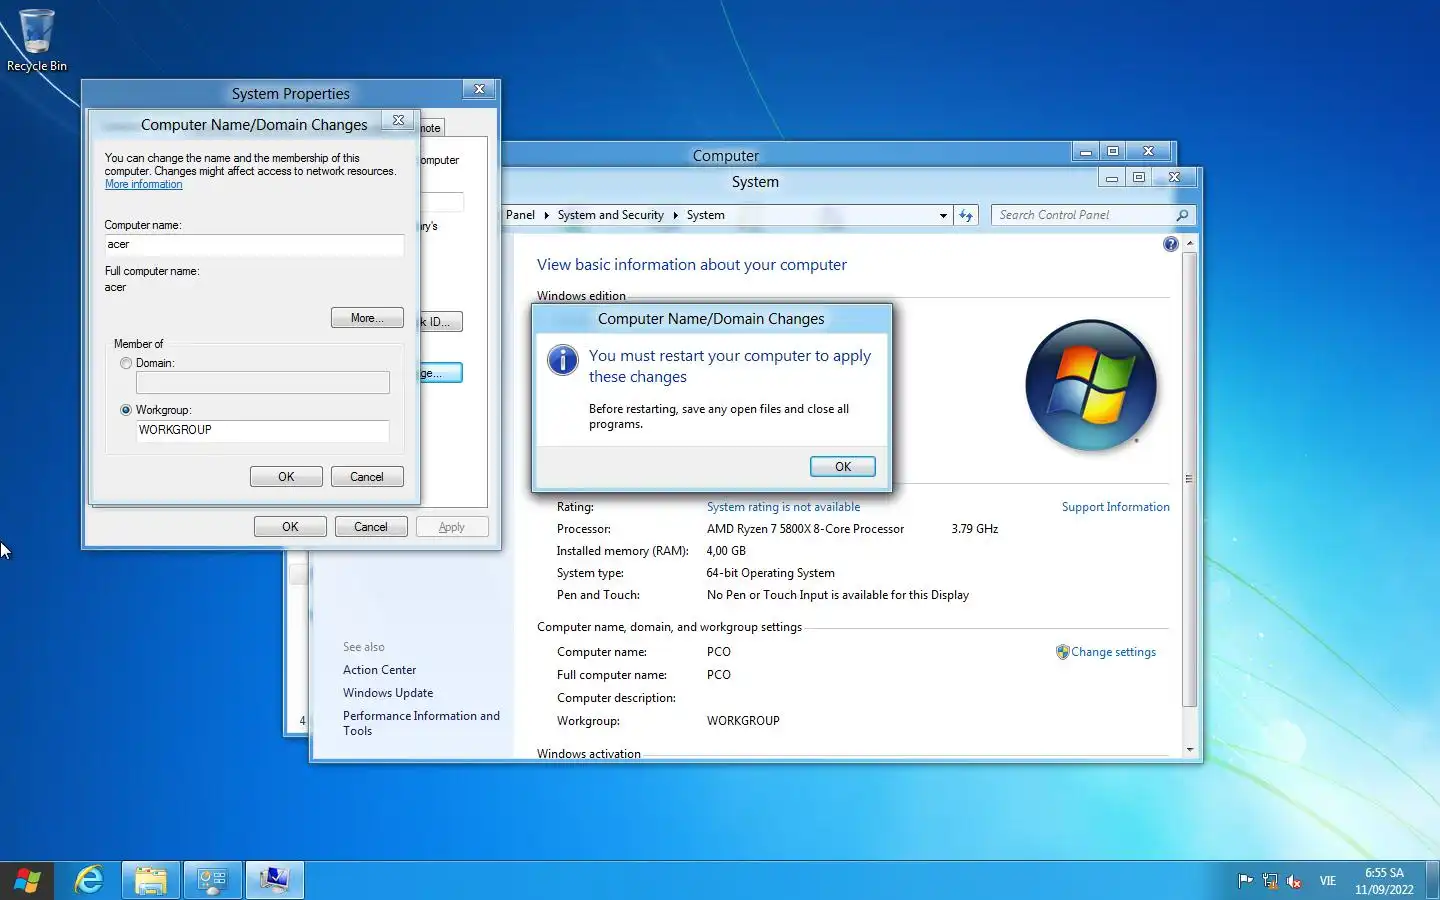
Task: Click the System window scrollbar down arrow
Action: tap(1189, 749)
